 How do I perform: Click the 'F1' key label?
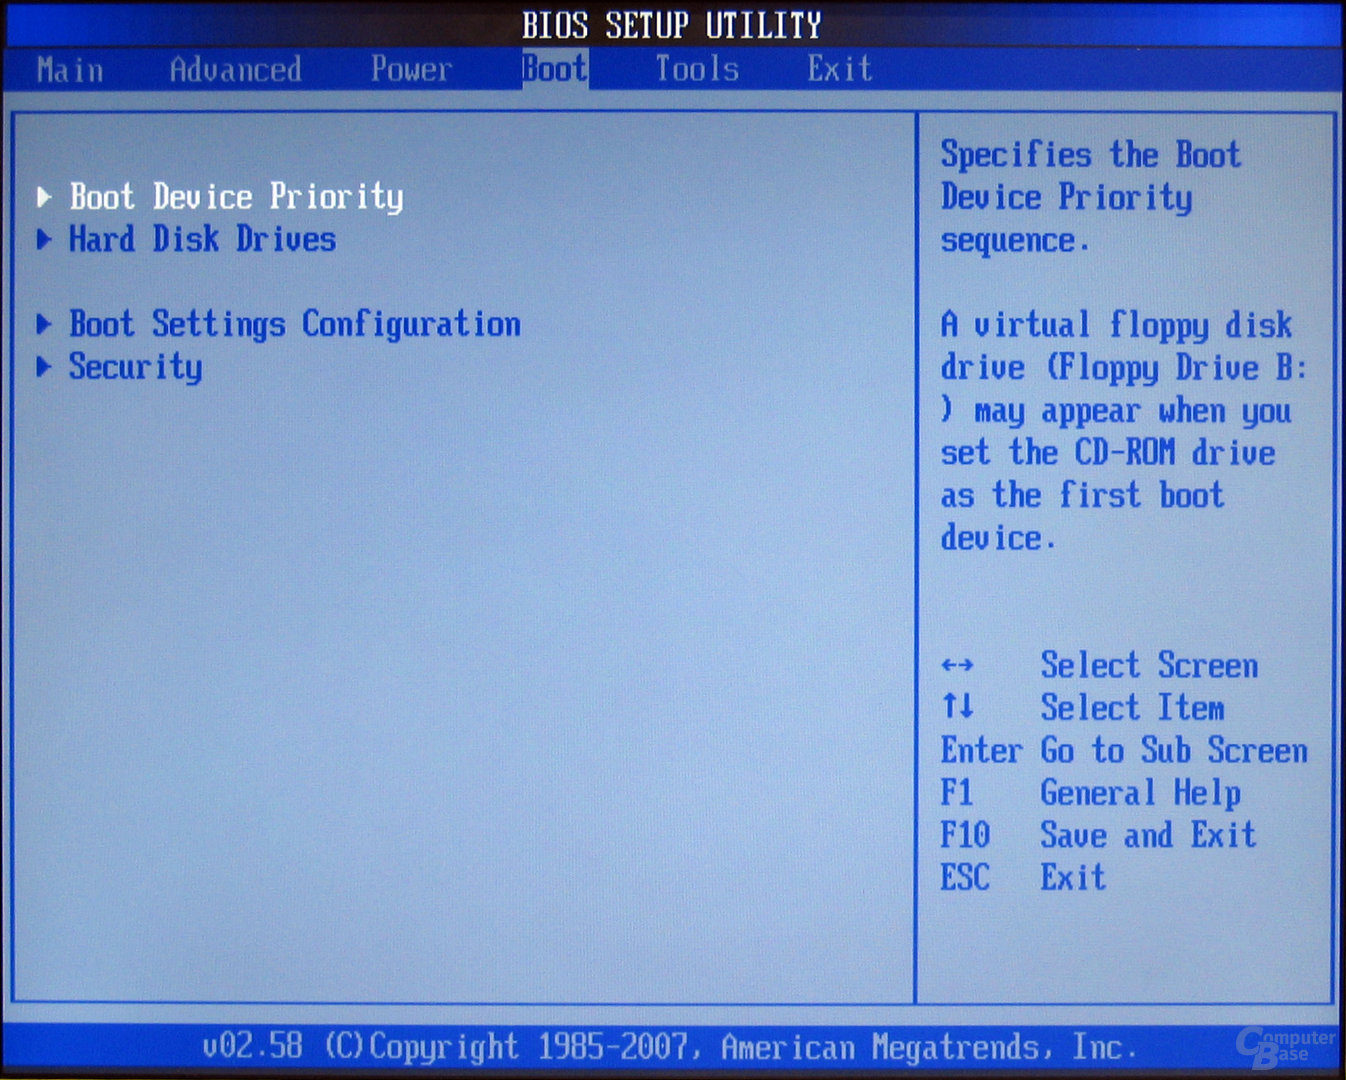[957, 792]
